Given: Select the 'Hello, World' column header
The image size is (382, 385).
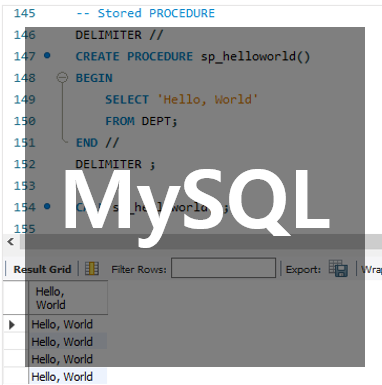Looking at the screenshot, I should point(68,298).
